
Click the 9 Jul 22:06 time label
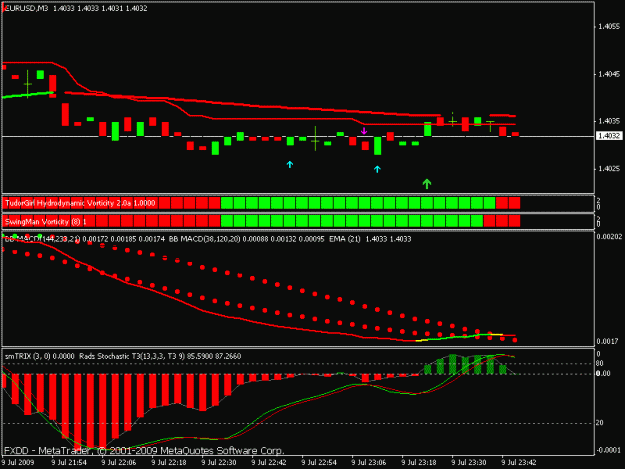[x=119, y=463]
